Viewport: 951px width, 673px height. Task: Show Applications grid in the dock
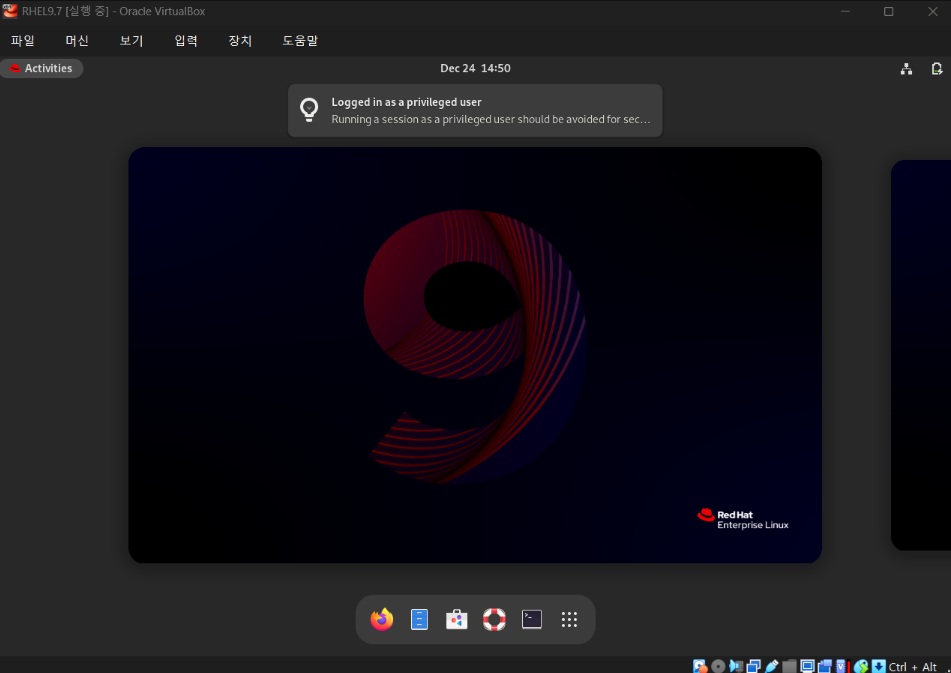pos(570,619)
